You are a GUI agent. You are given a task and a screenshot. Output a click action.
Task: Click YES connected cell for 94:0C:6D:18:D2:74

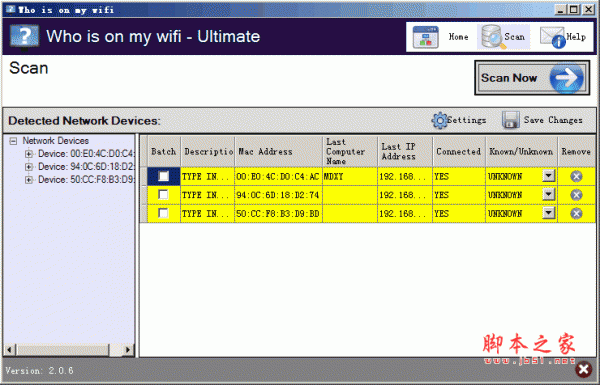click(x=459, y=195)
